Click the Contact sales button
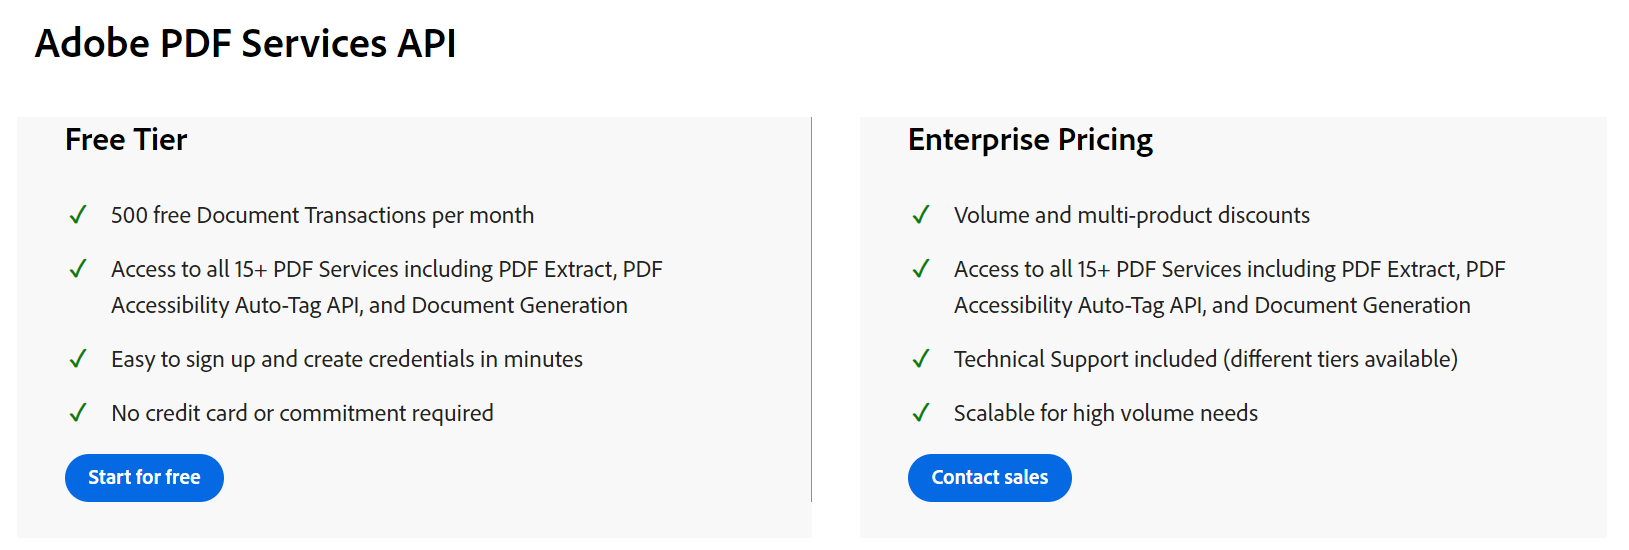The height and width of the screenshot is (550, 1629). 989,478
